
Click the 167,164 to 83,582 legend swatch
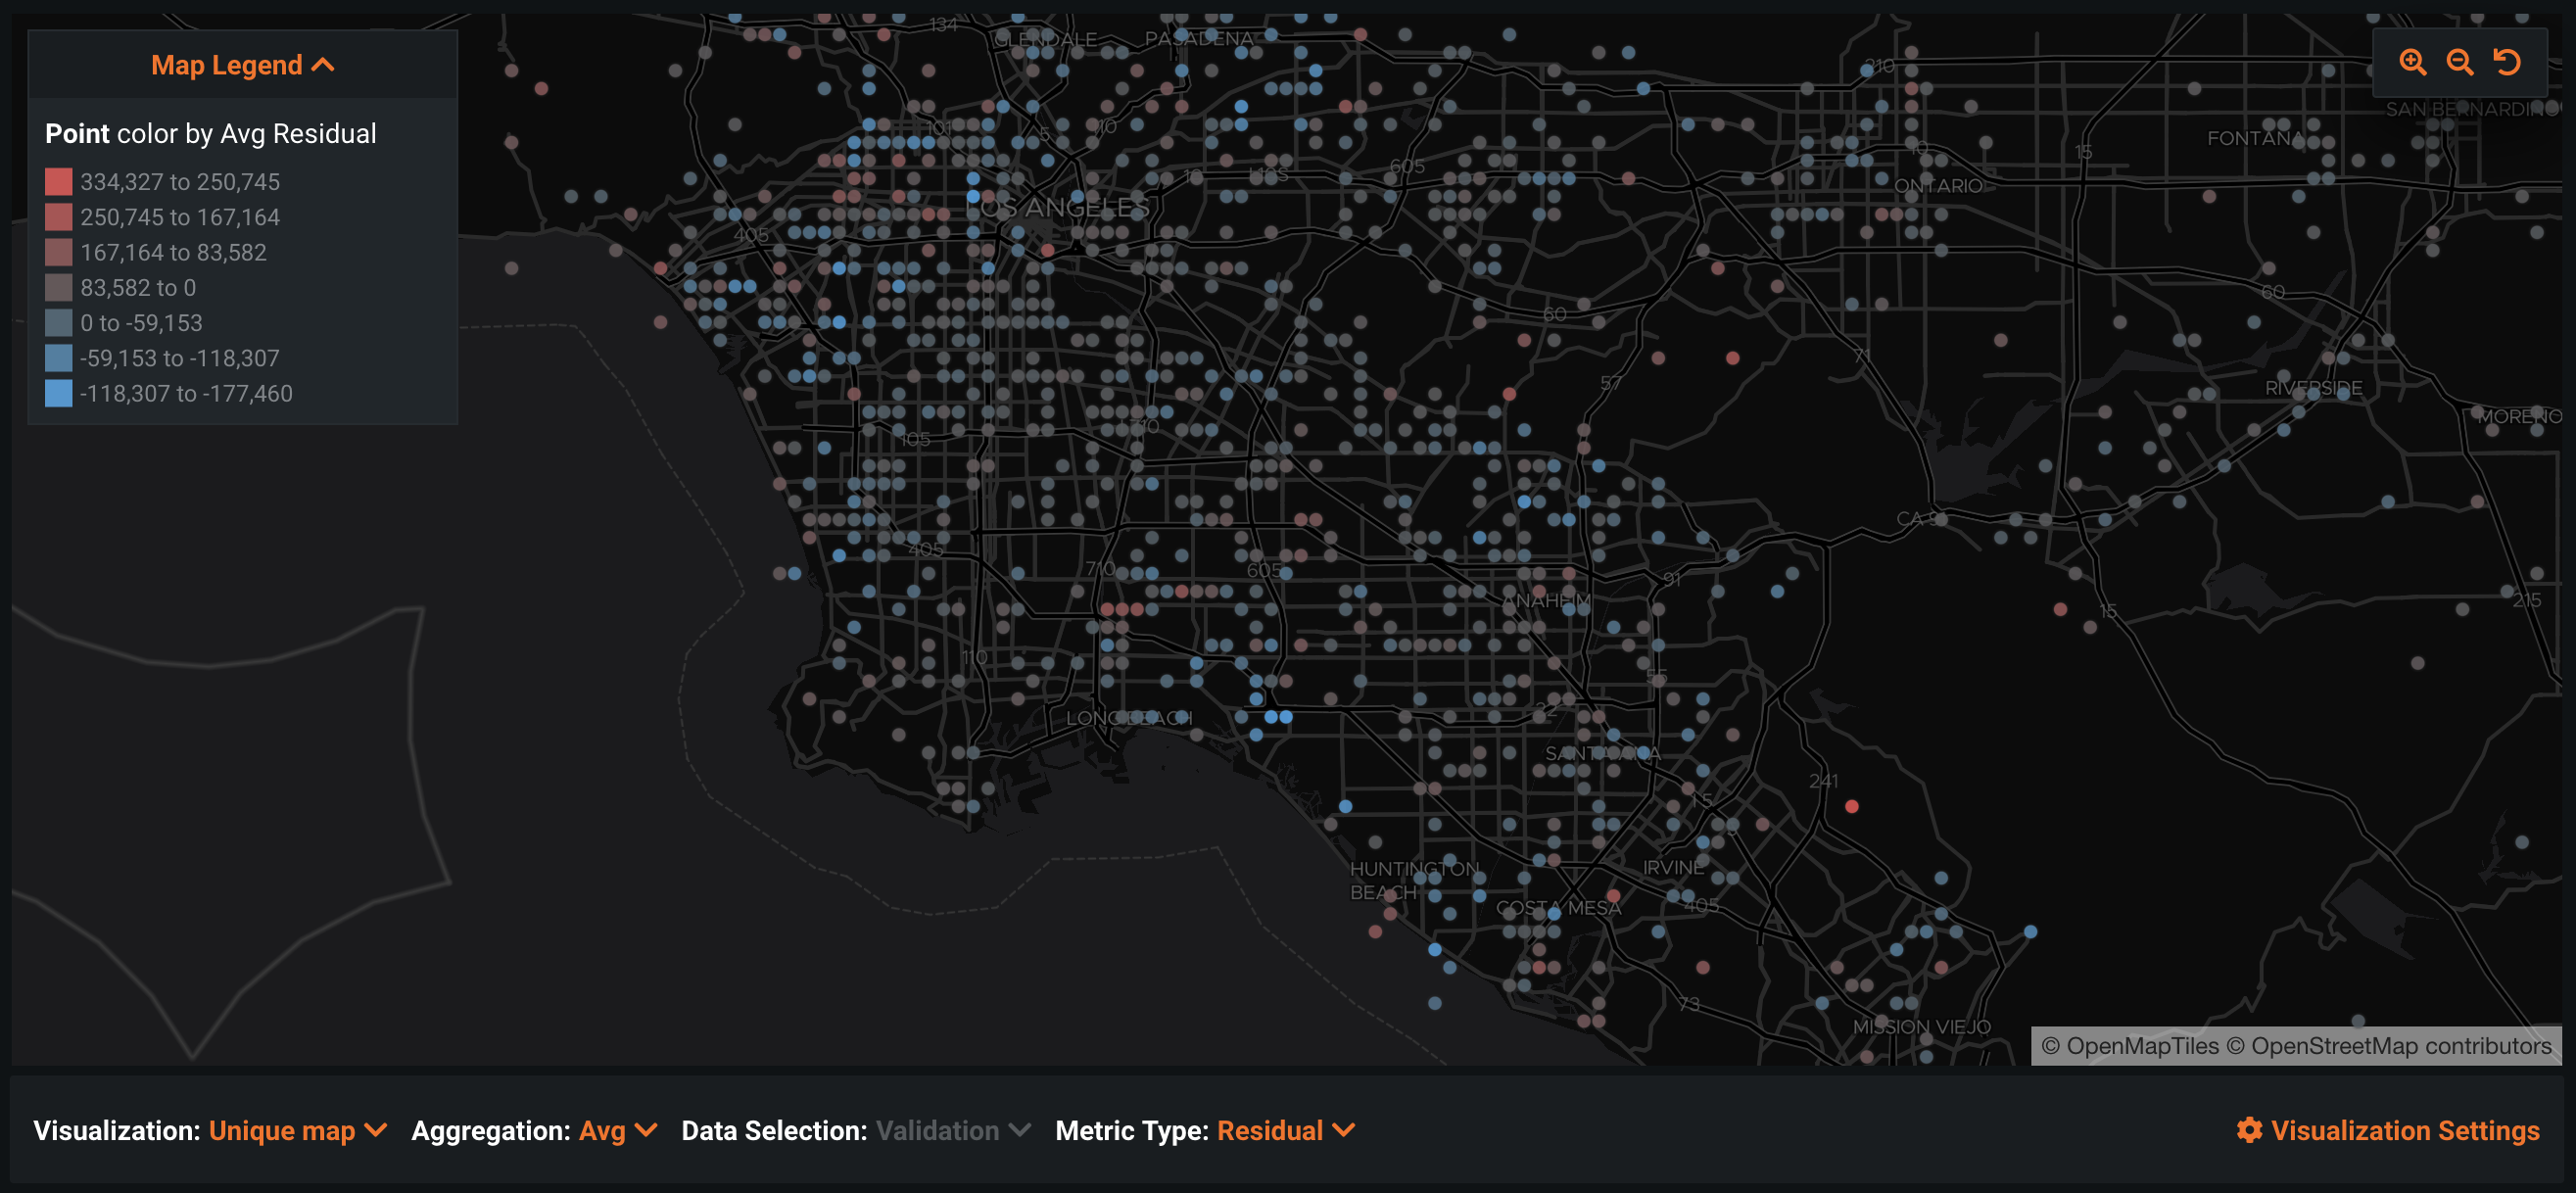pos(58,252)
